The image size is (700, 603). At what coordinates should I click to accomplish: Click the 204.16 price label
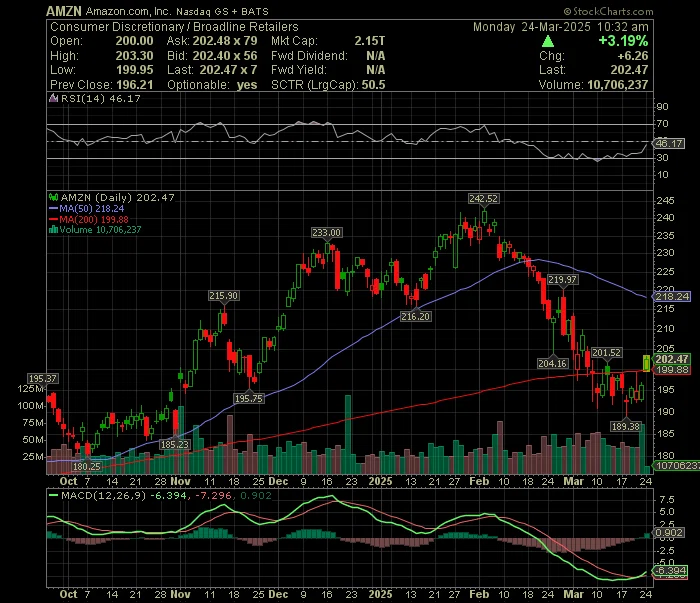553,363
